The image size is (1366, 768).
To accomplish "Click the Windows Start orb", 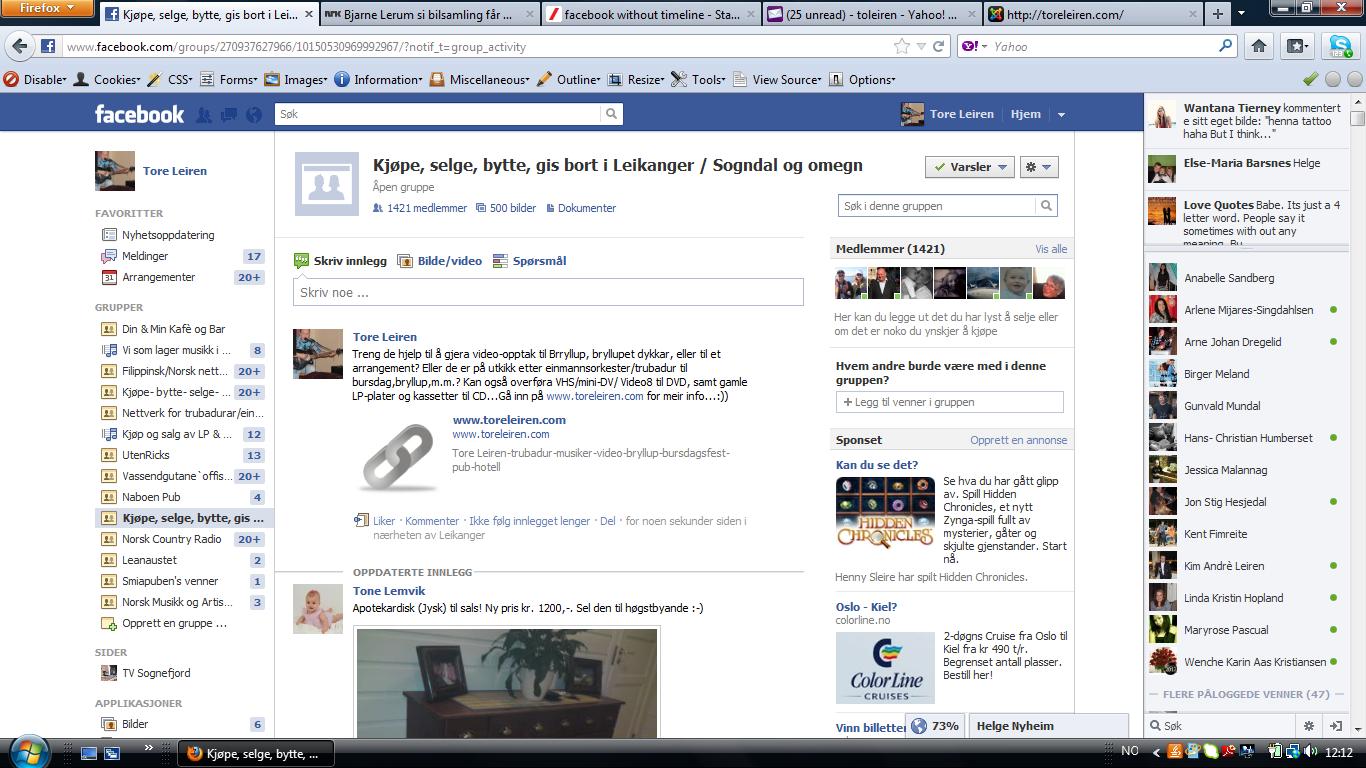I will pyautogui.click(x=27, y=751).
